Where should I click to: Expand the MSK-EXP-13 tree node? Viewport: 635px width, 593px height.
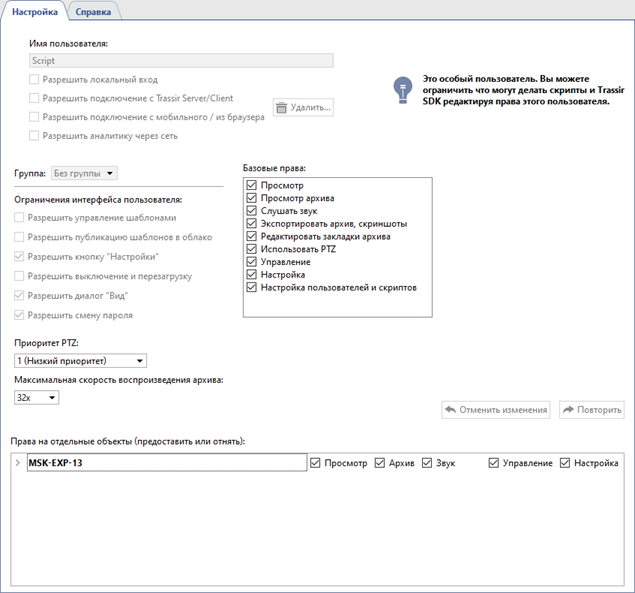tap(18, 463)
